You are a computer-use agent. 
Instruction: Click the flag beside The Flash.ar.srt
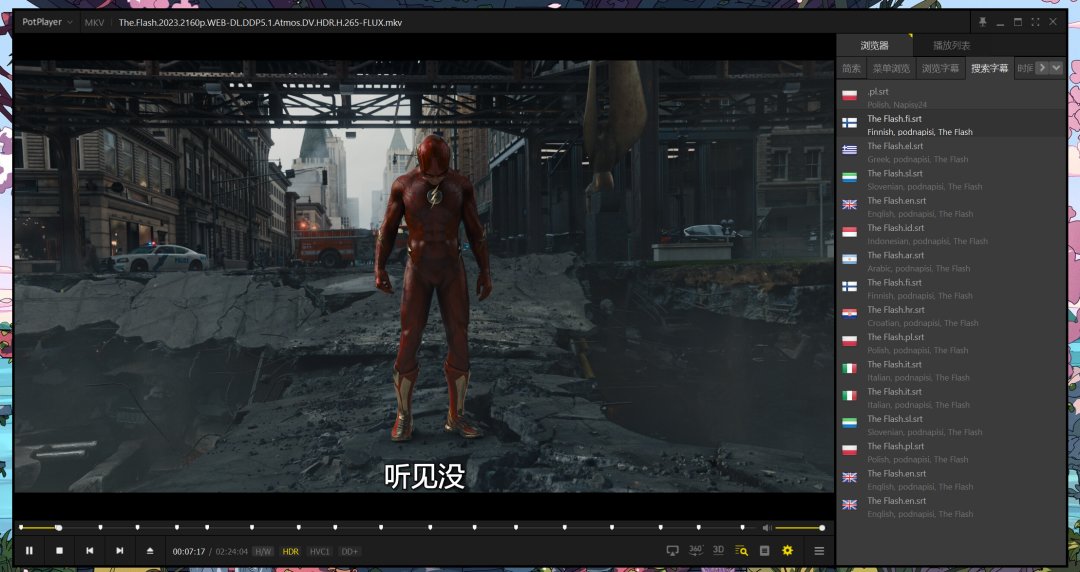(x=849, y=259)
